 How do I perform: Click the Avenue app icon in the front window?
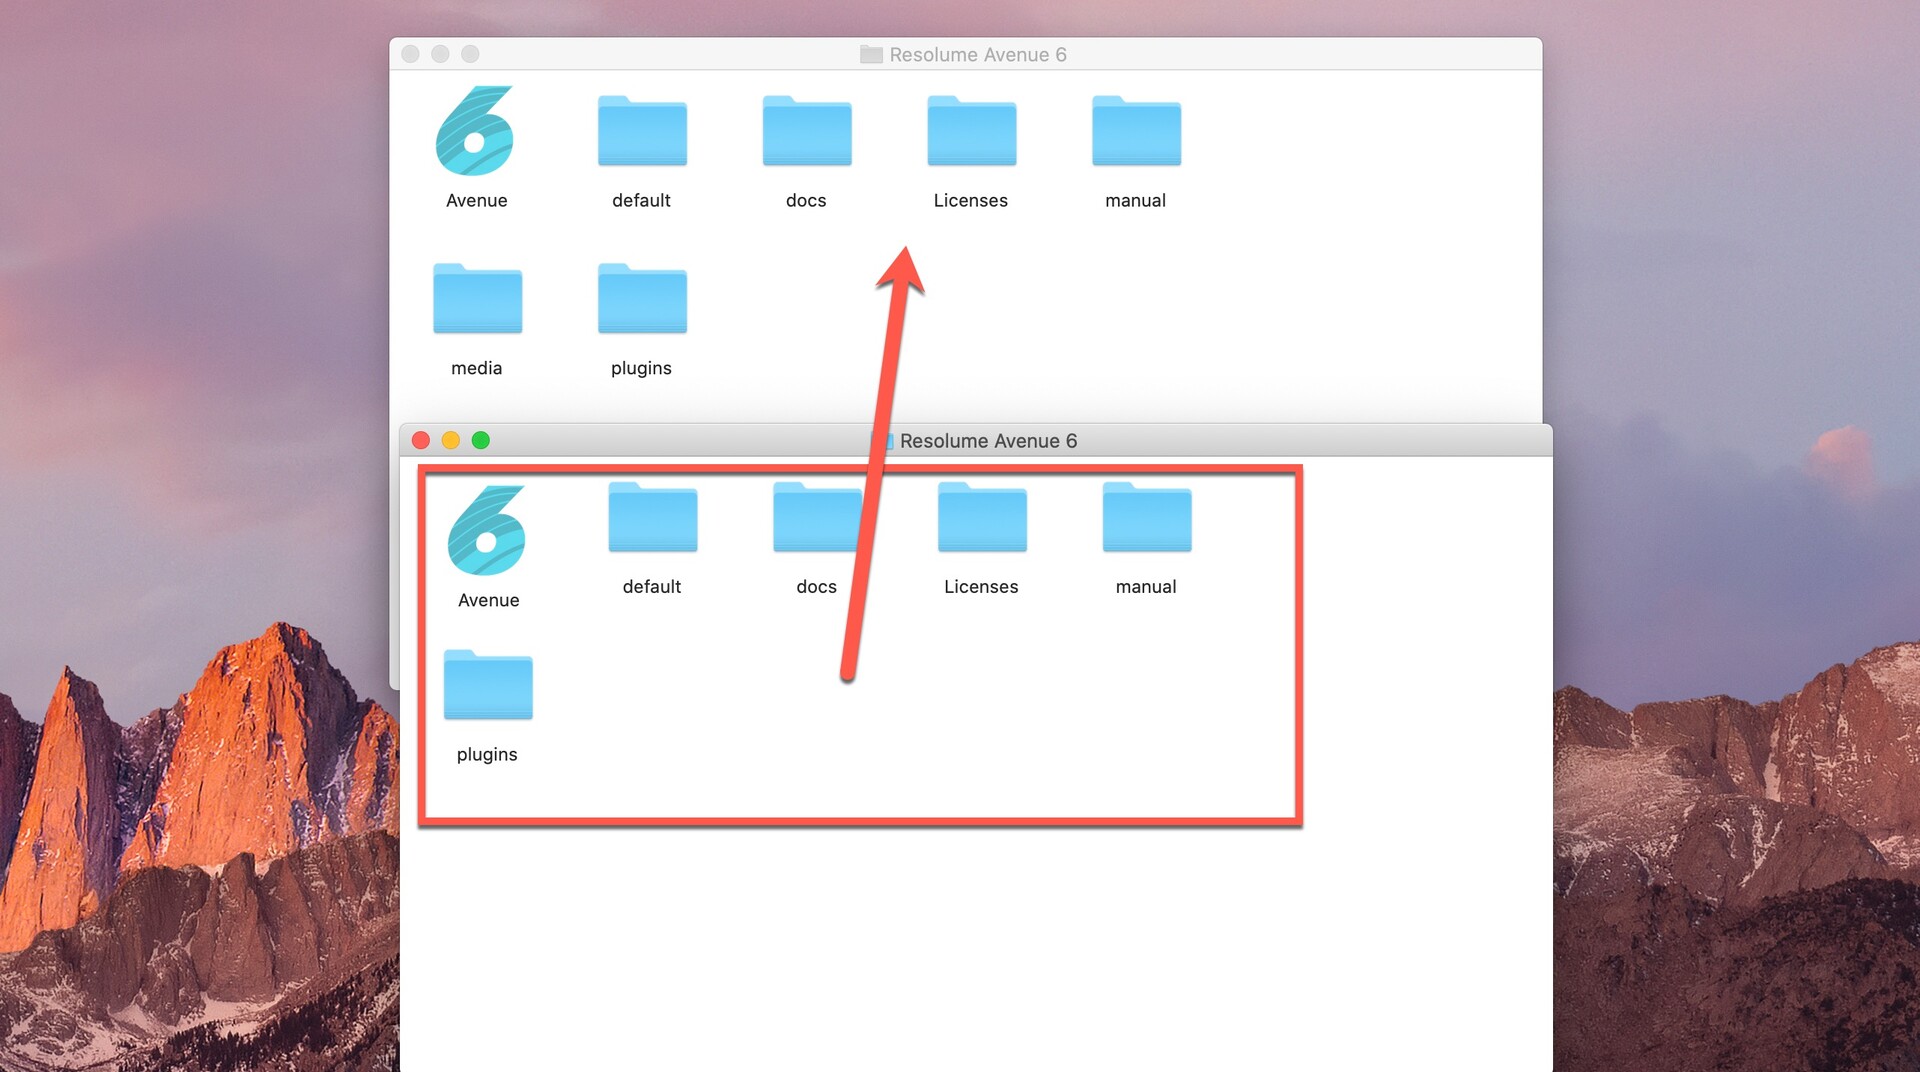tap(487, 531)
